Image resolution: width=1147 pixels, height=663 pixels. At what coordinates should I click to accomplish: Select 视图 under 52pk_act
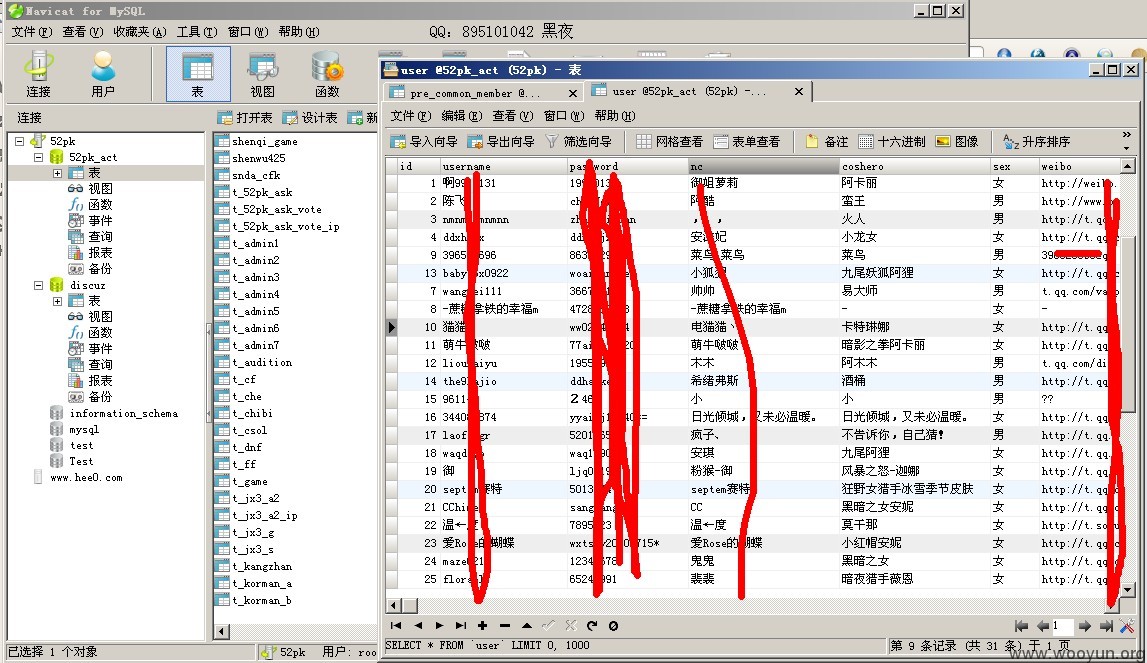point(100,189)
